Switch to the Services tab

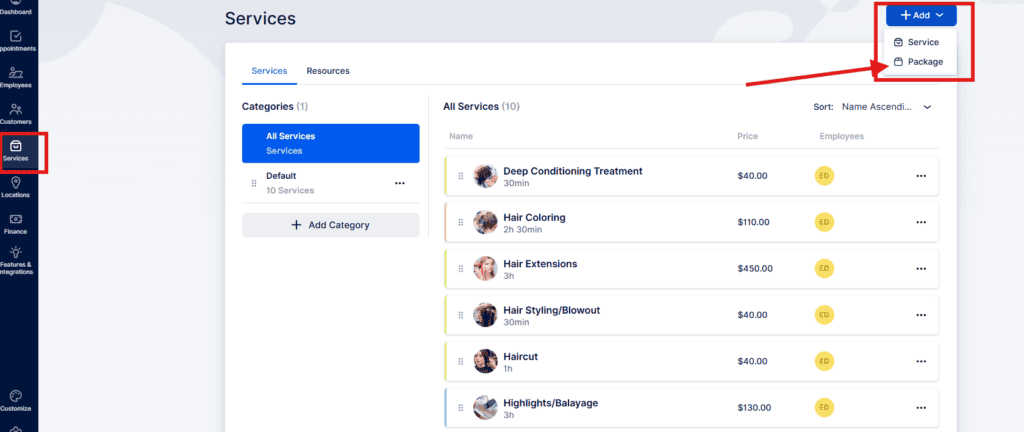(269, 71)
